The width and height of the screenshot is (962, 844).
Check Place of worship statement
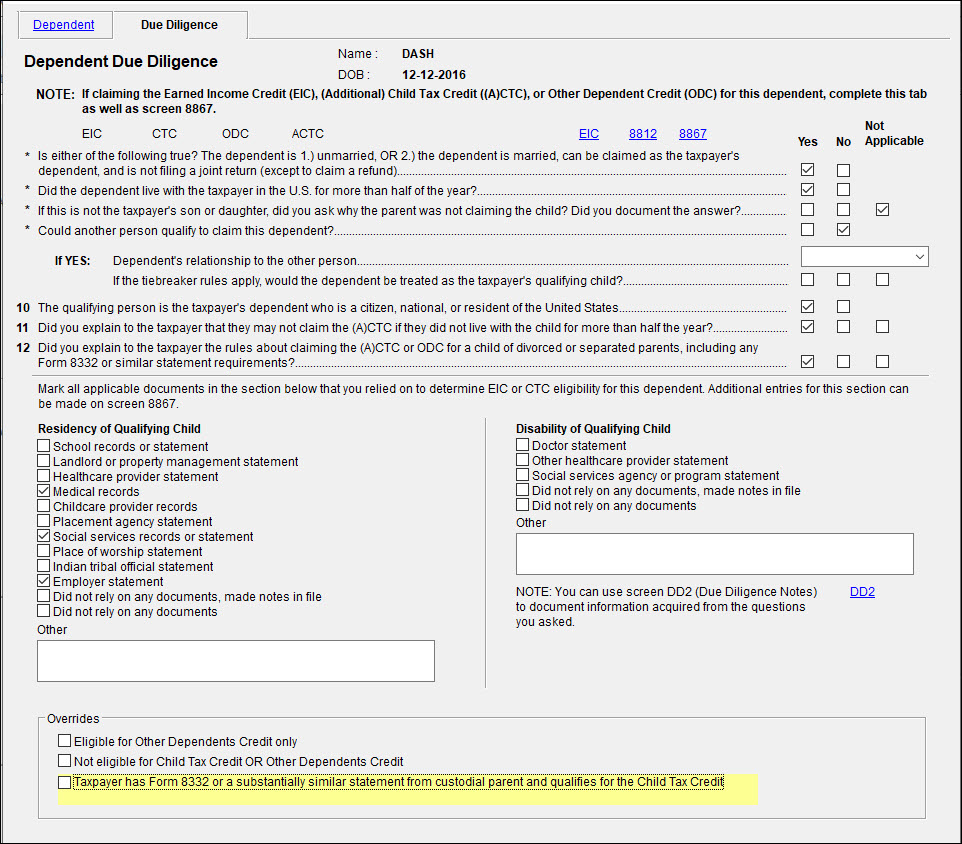click(44, 551)
